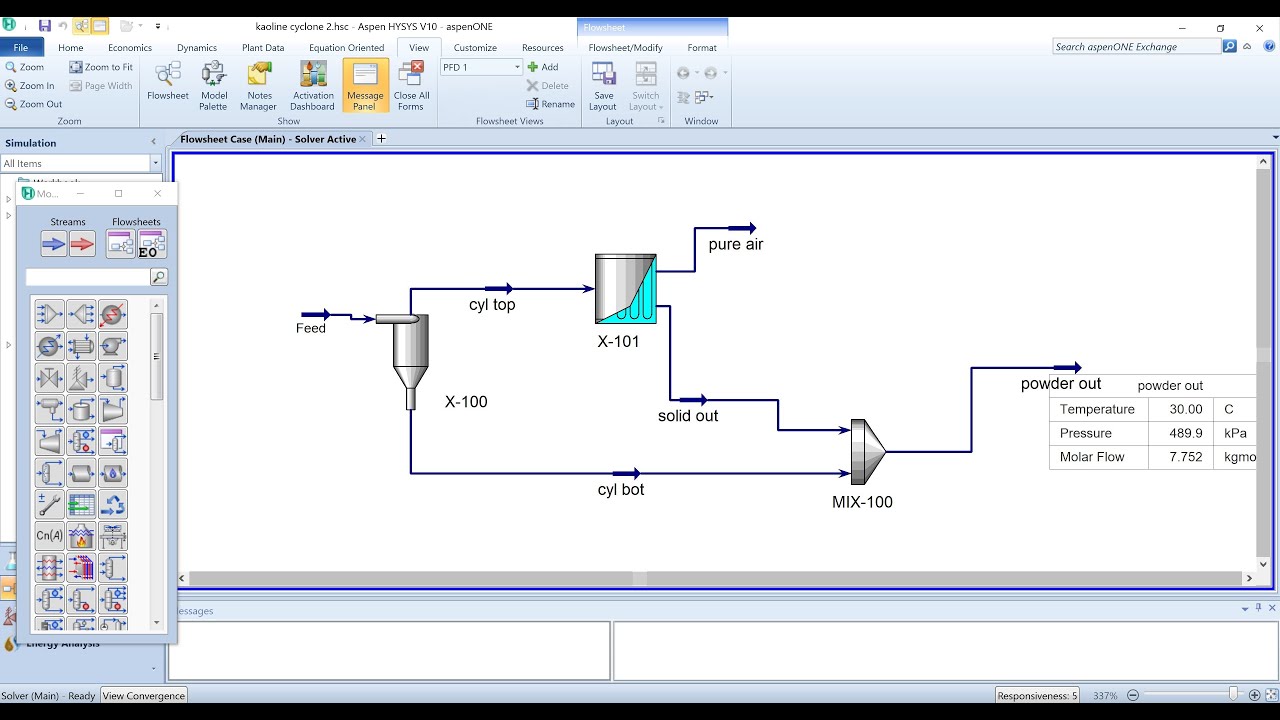This screenshot has width=1280, height=720.
Task: Open the flowsheet tab list dropdown arrow
Action: point(1274,138)
